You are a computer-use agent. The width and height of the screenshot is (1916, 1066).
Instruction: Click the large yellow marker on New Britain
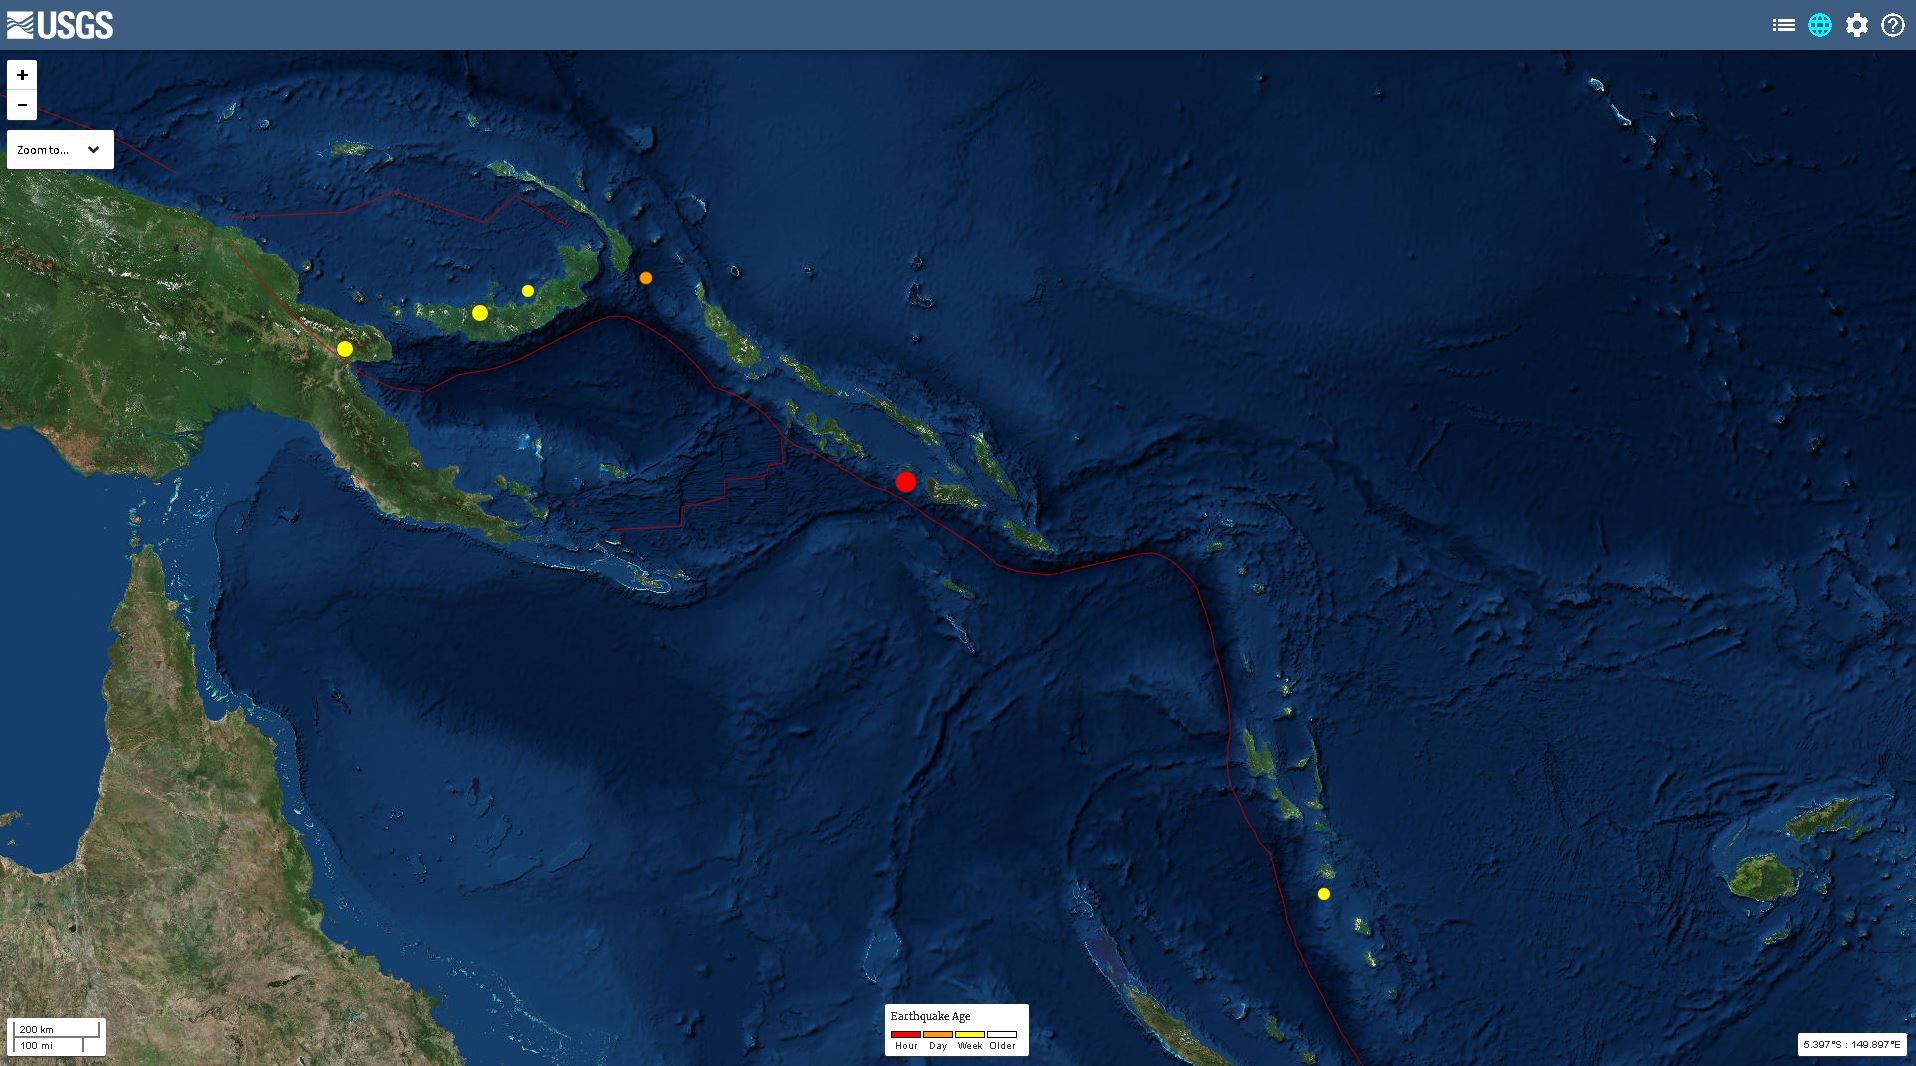pyautogui.click(x=480, y=313)
